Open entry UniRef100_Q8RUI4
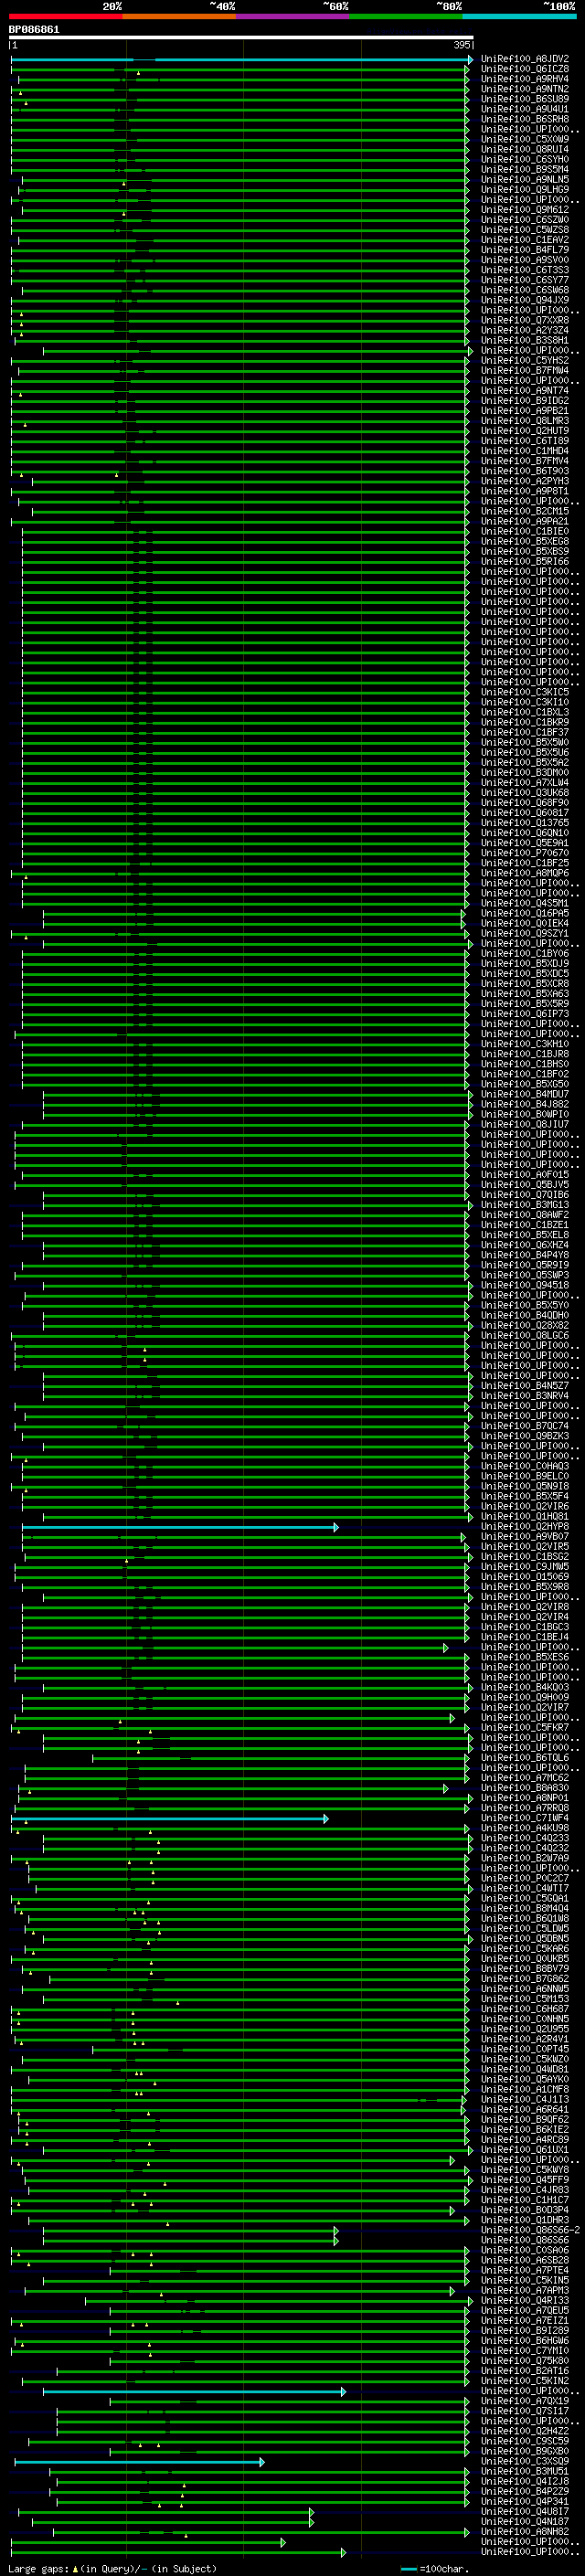 click(x=525, y=149)
